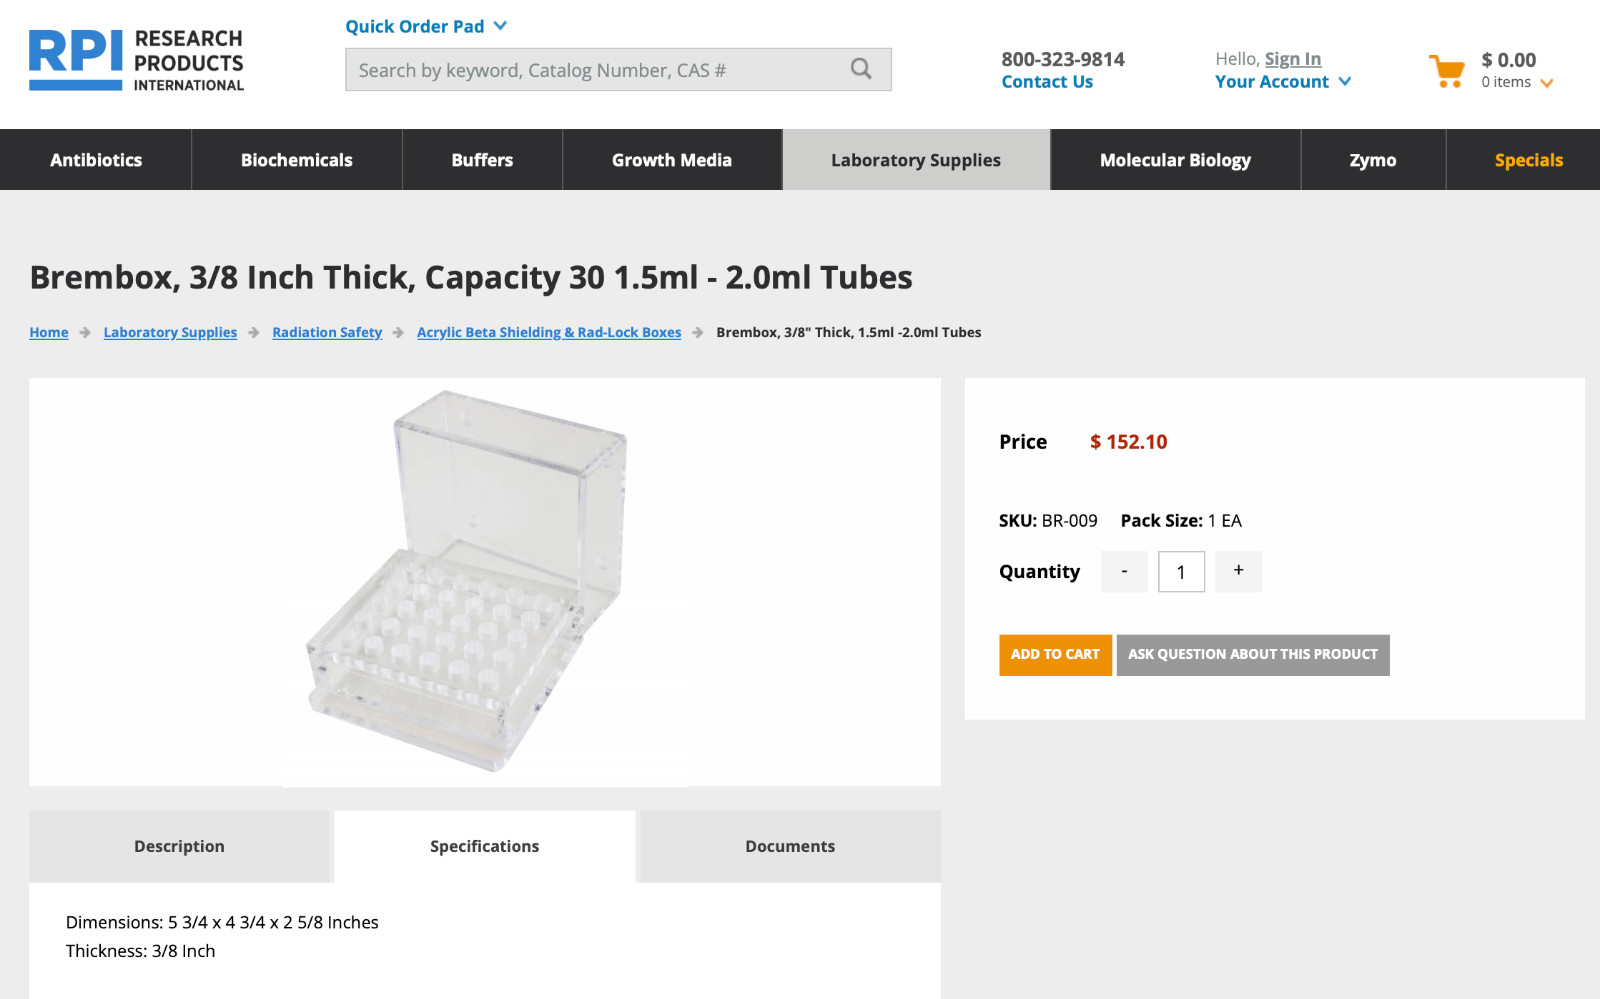Expand the cart items chevron
Image resolution: width=1600 pixels, height=999 pixels.
(1547, 83)
